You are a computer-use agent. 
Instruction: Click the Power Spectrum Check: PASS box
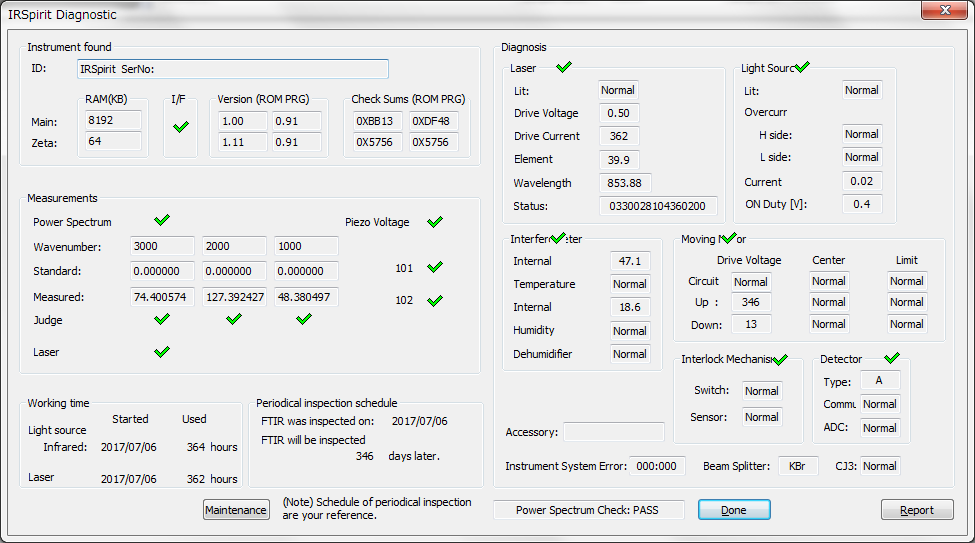588,510
